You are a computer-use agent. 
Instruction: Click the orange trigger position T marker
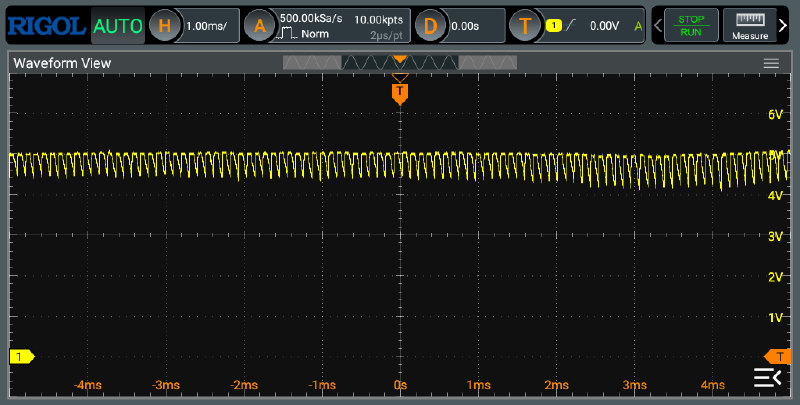(400, 94)
